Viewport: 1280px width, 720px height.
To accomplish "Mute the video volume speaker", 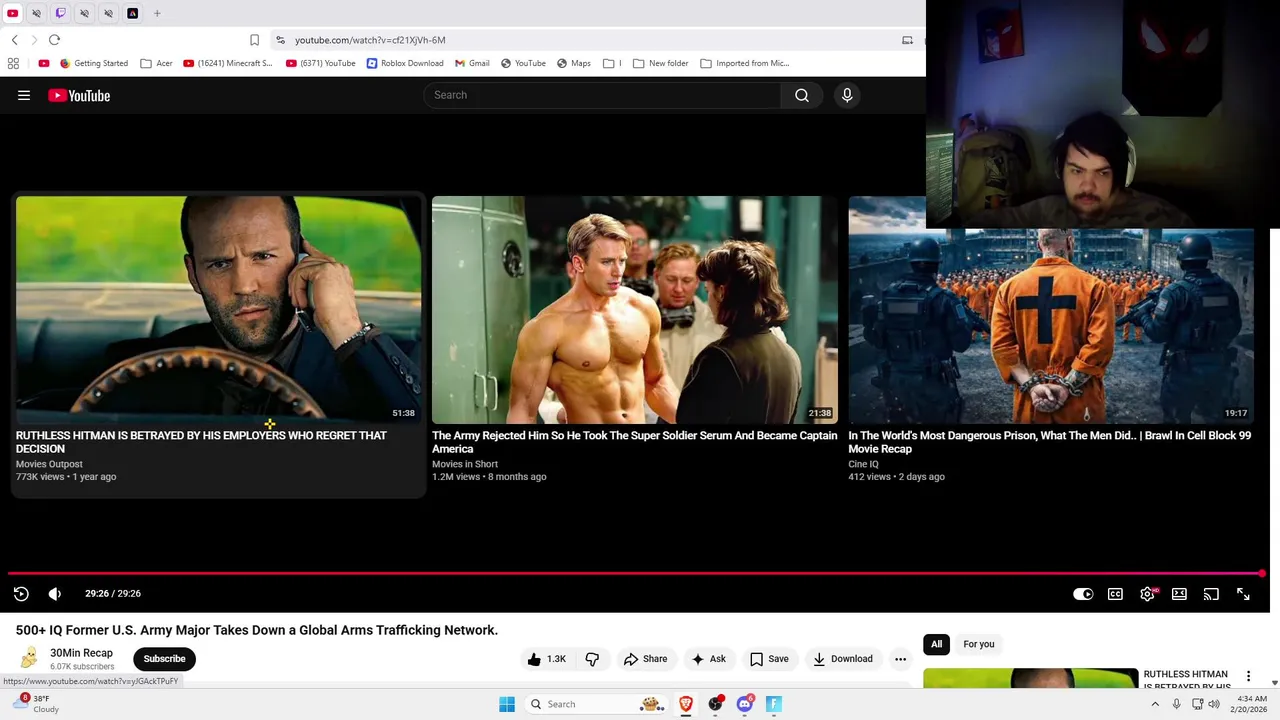I will point(55,594).
